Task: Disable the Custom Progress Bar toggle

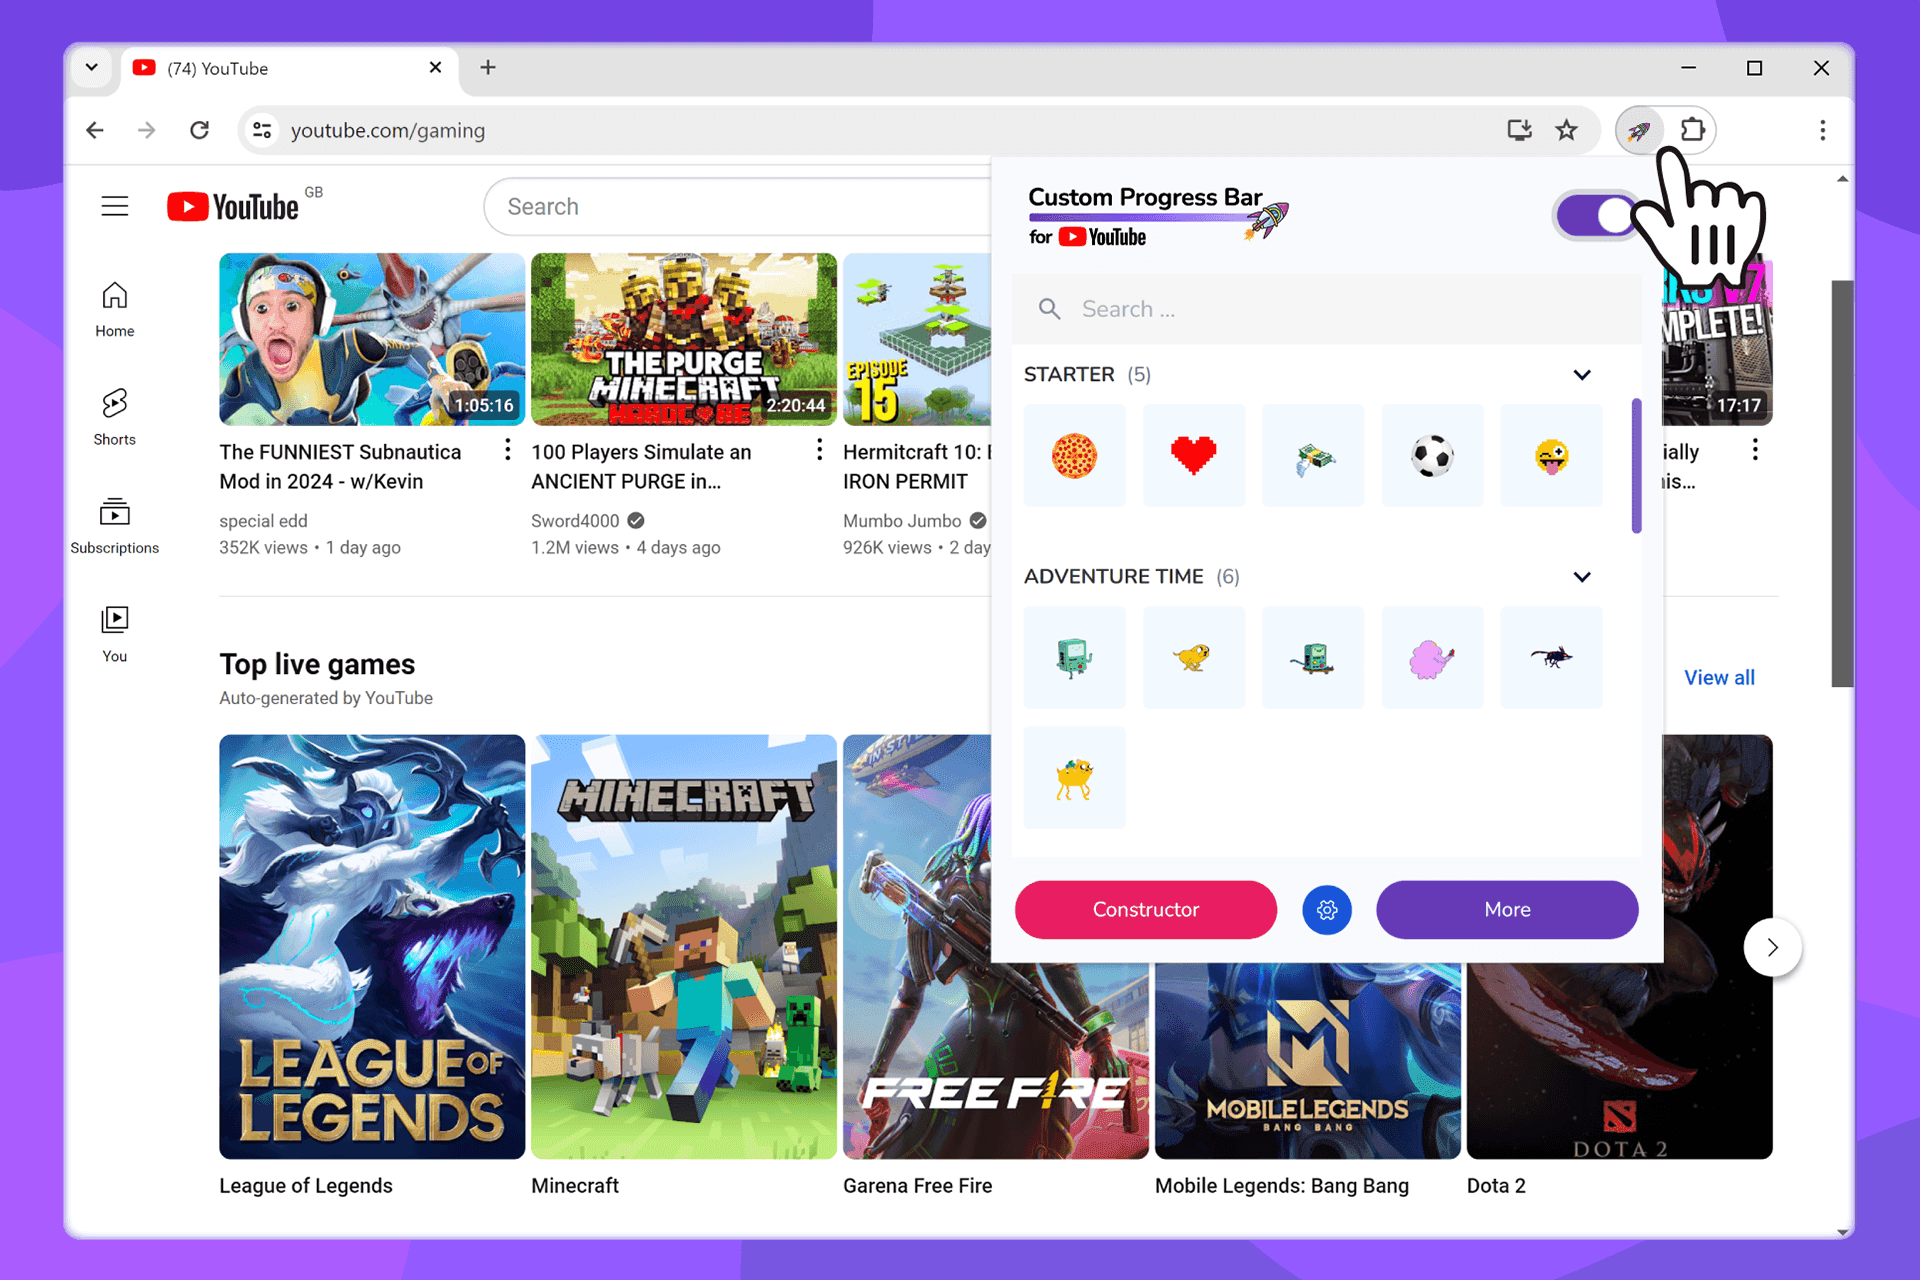Action: click(1595, 215)
